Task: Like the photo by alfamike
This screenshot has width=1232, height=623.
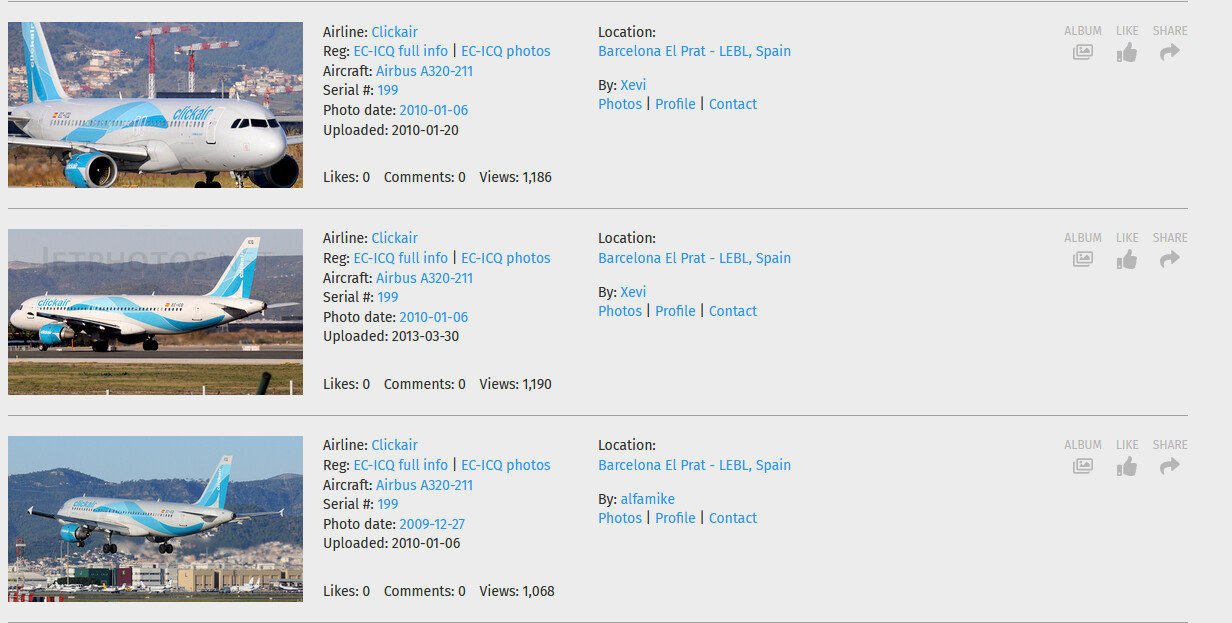Action: (x=1127, y=466)
